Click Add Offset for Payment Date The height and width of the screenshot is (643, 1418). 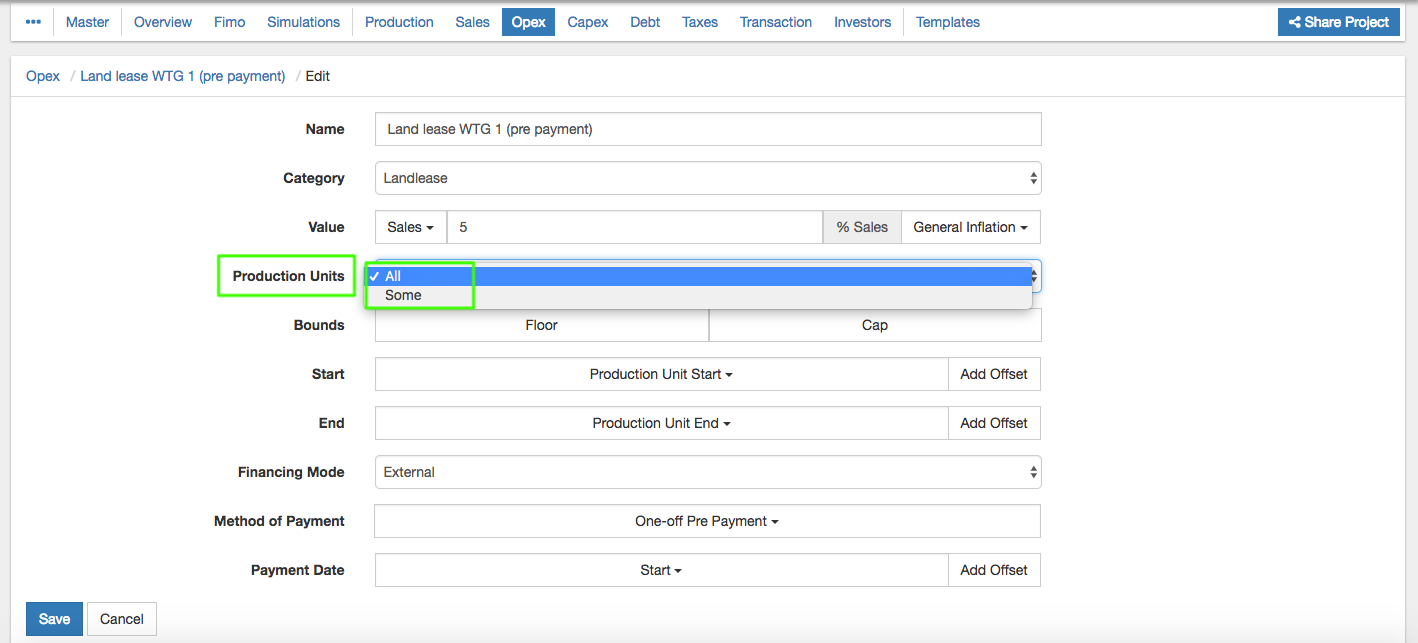coord(993,570)
